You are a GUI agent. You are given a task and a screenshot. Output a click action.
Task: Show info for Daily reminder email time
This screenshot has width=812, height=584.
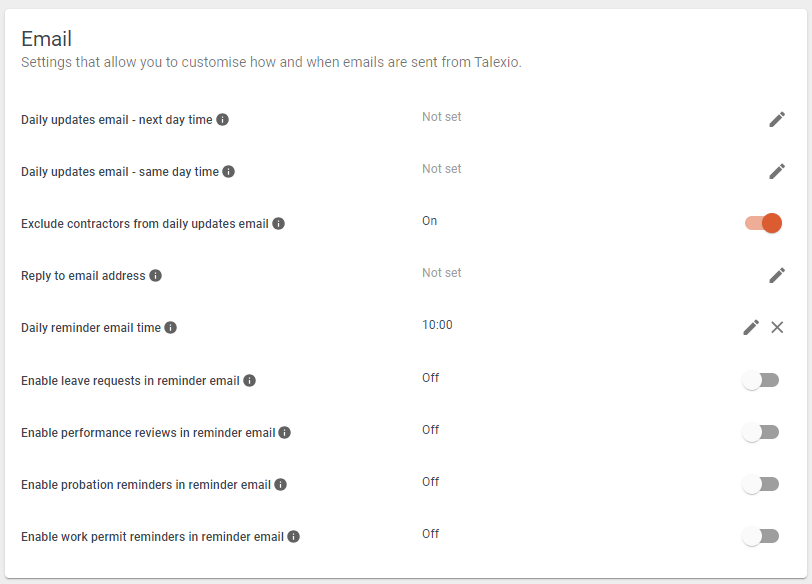(170, 328)
